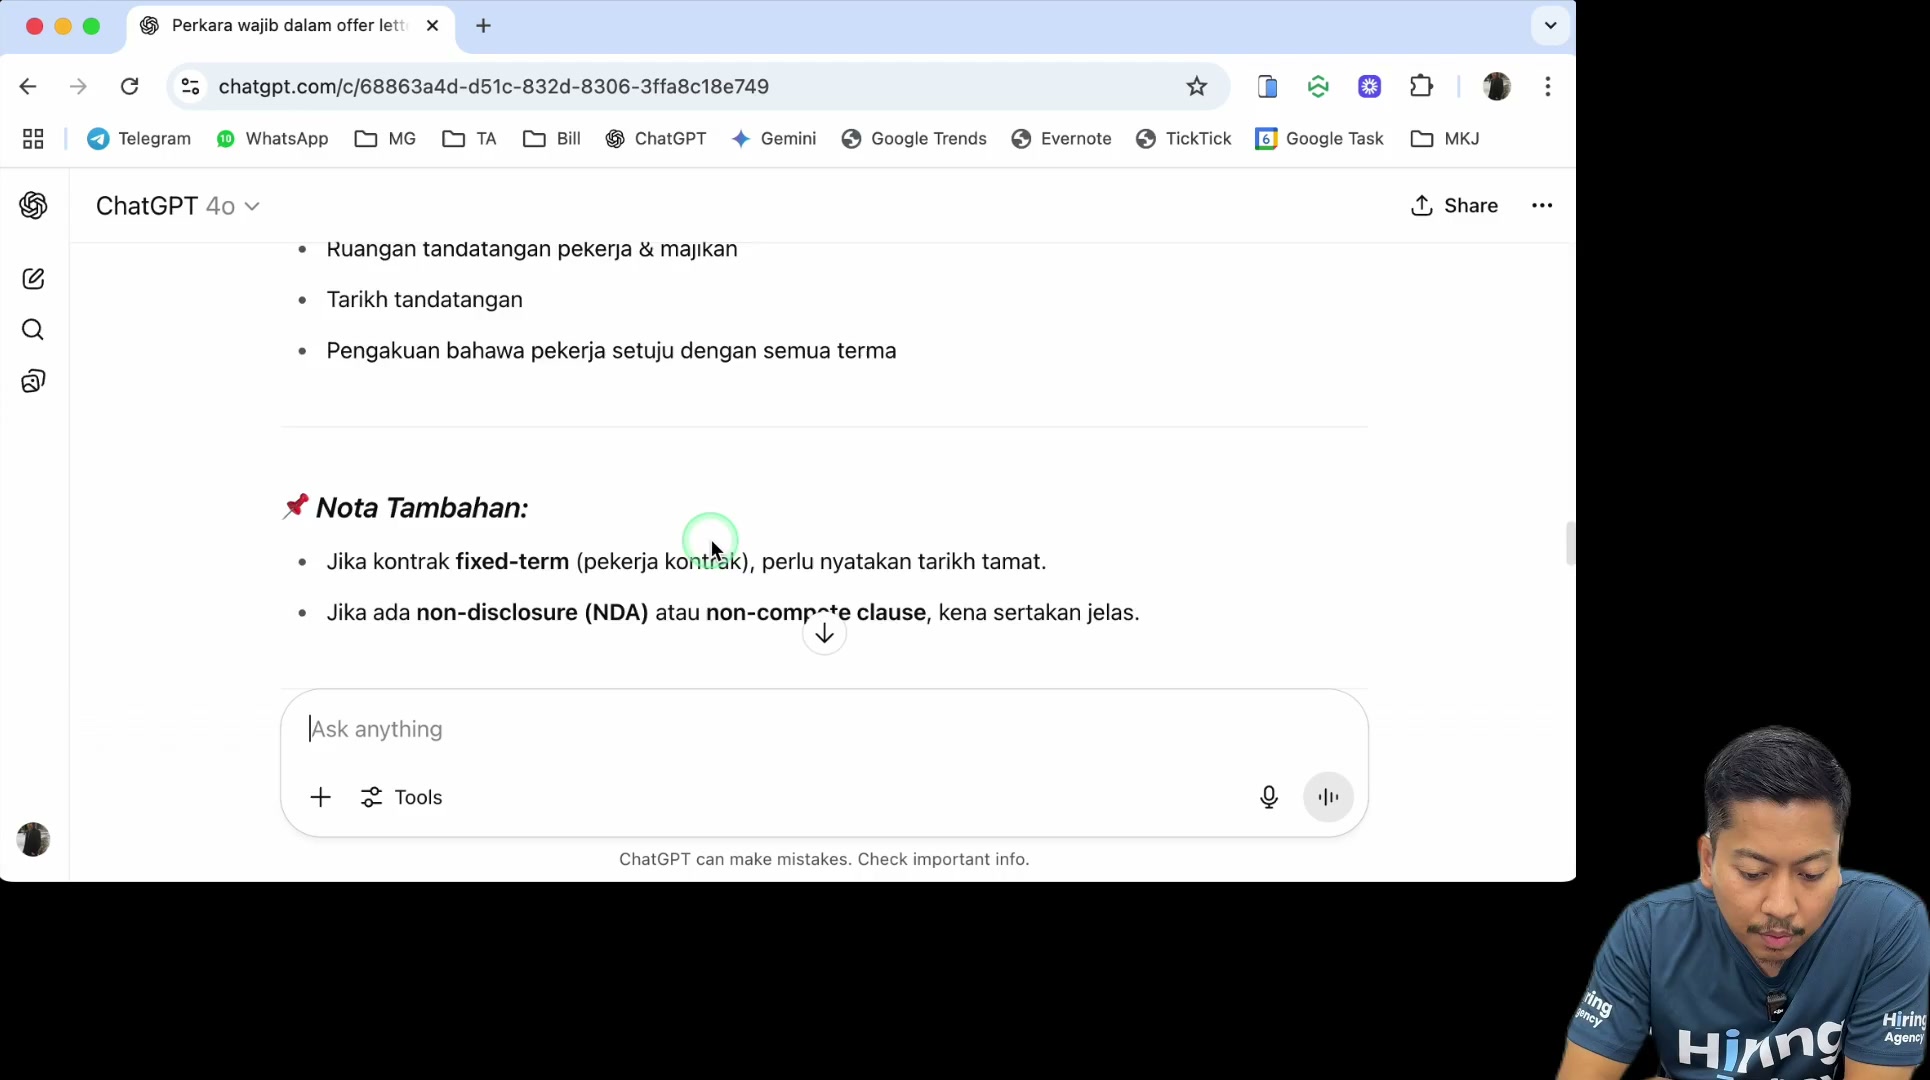Expand the ChatGPT 4o model selector
This screenshot has height=1080, width=1930.
(x=178, y=206)
